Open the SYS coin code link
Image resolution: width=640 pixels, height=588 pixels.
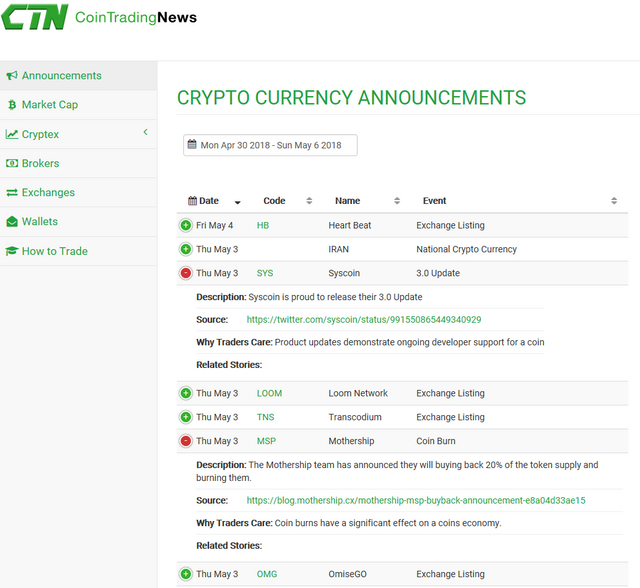pos(265,273)
